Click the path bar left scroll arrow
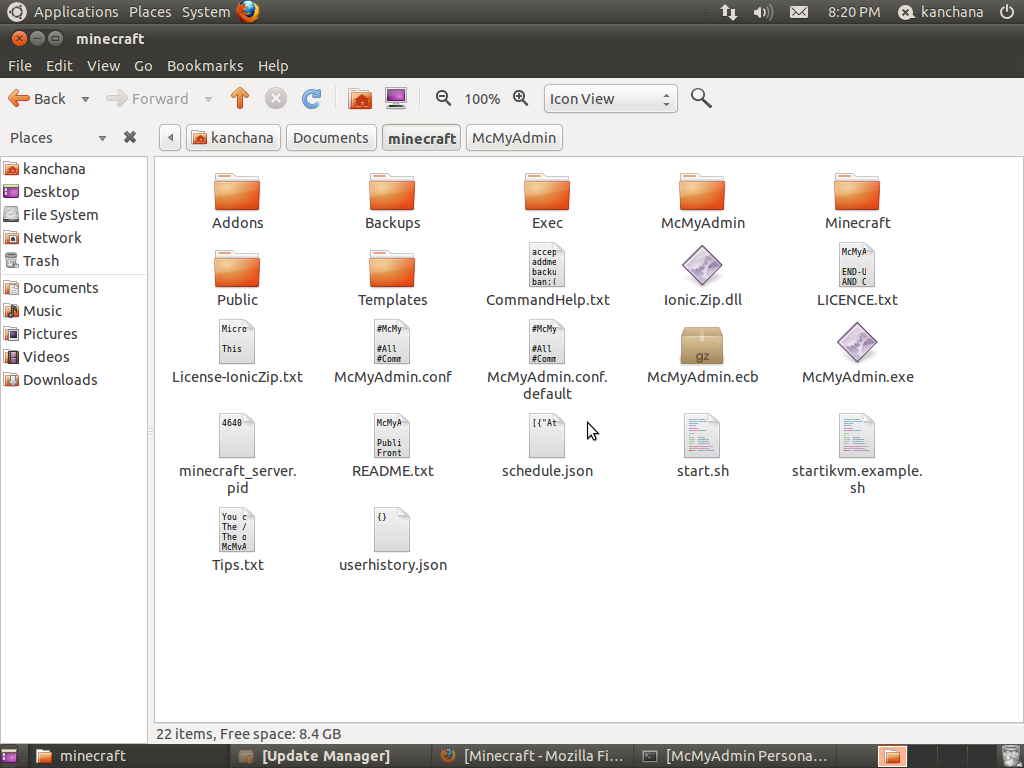Screen dimensions: 1024x768 point(170,138)
